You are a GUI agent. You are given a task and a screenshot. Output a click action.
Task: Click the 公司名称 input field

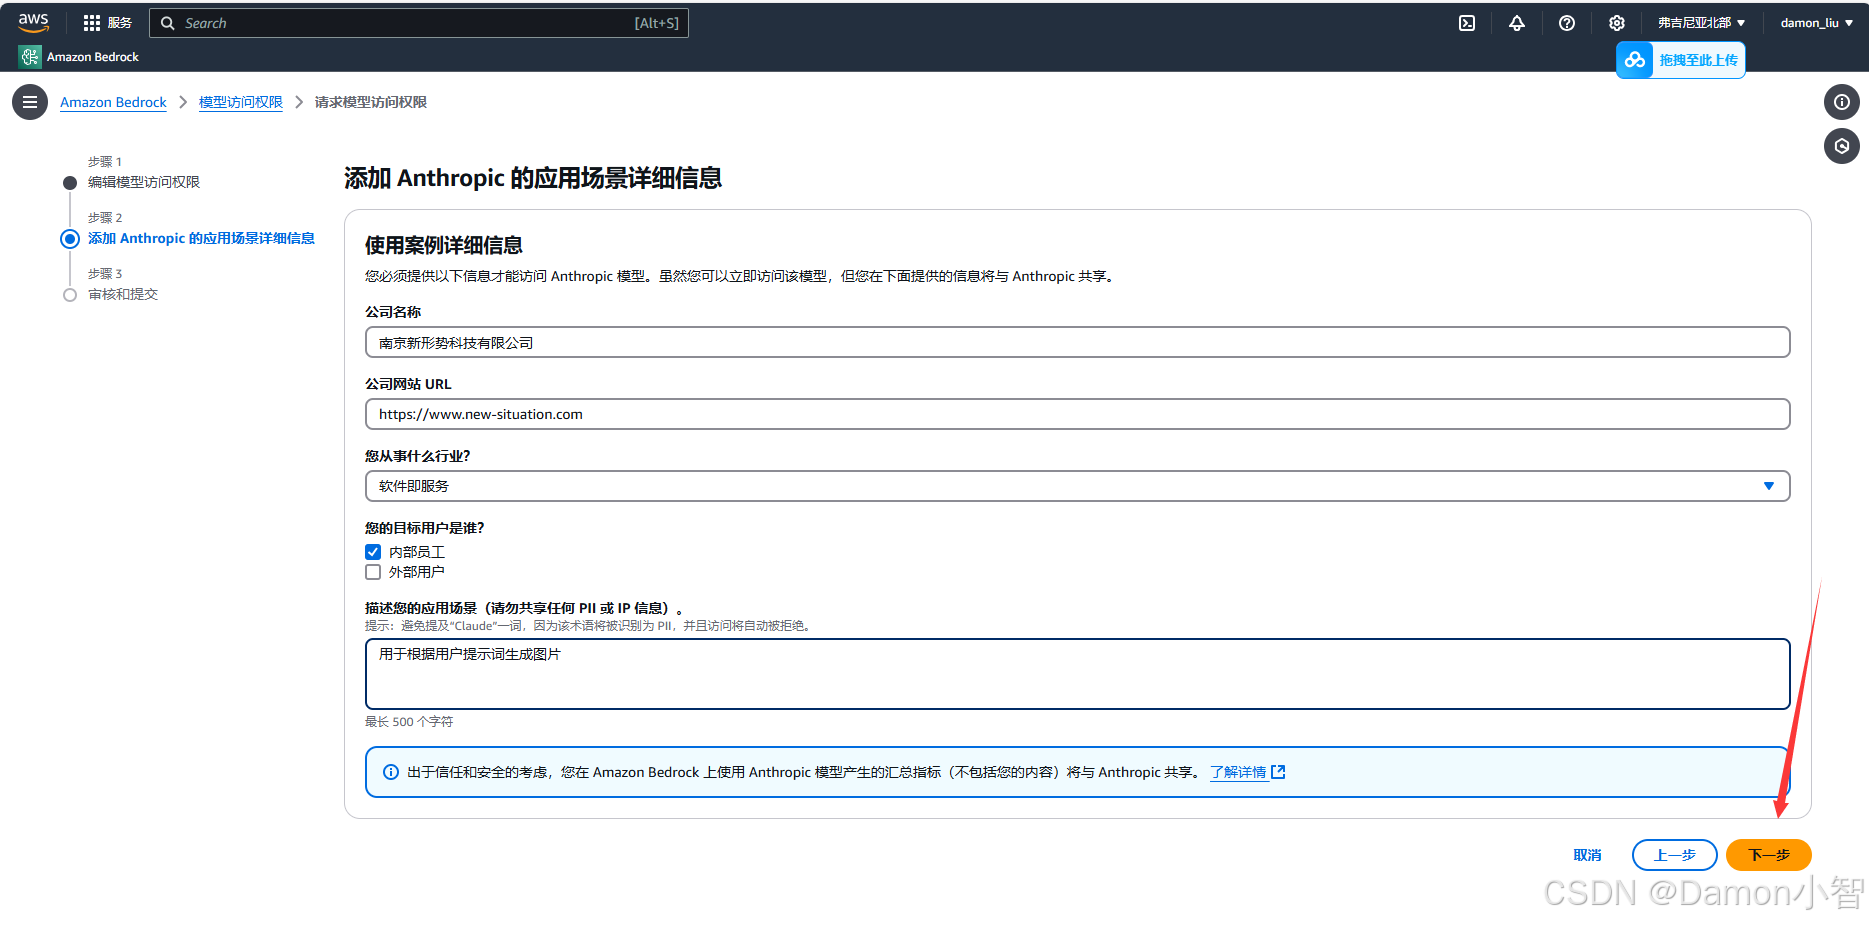pos(1077,343)
